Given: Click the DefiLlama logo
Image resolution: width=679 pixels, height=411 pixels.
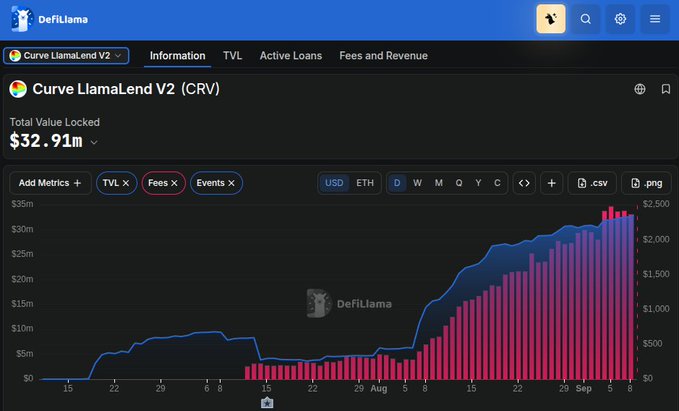Looking at the screenshot, I should 49,19.
